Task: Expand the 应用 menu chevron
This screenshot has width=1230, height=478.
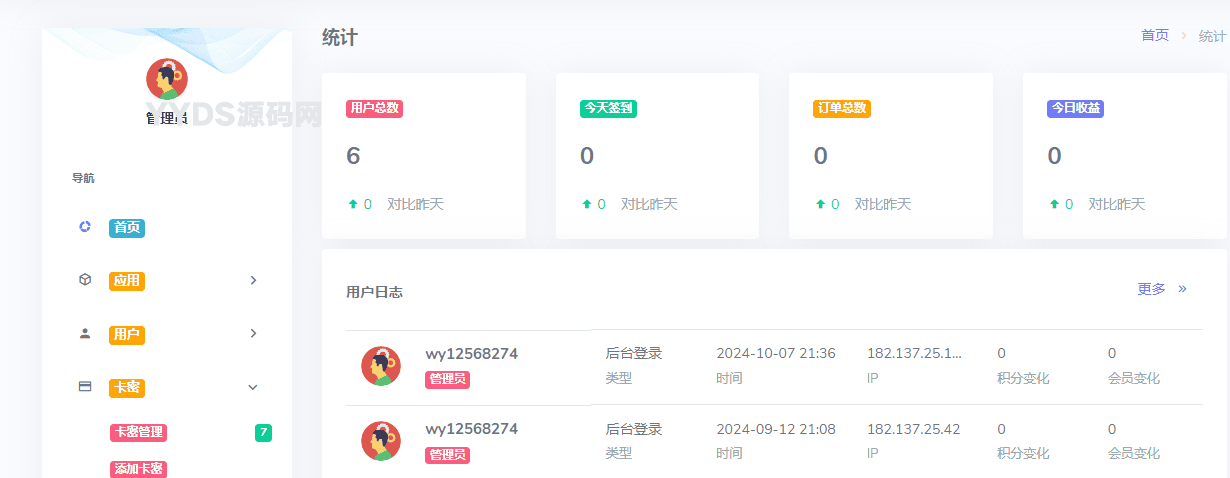Action: coord(254,281)
